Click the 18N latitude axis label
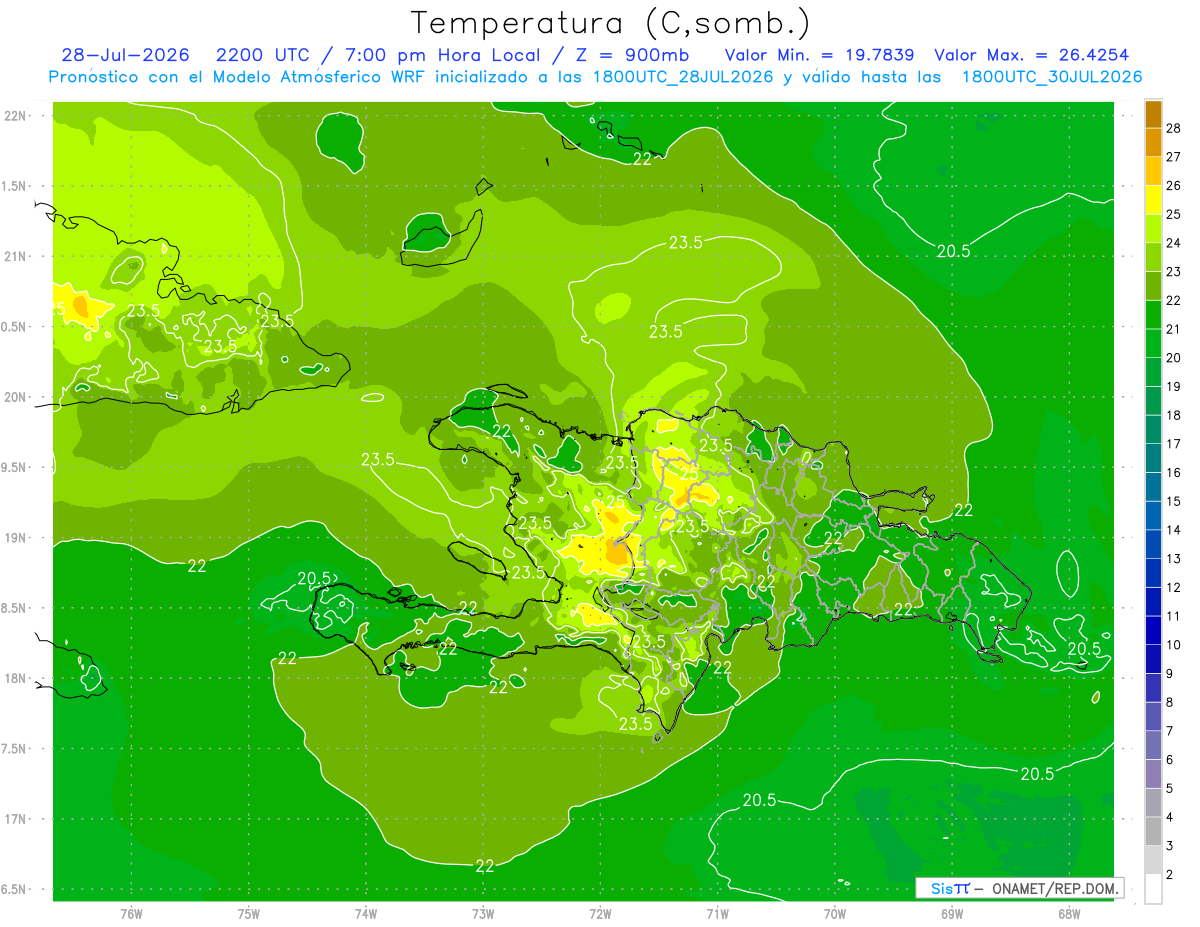The height and width of the screenshot is (927, 1200). click(16, 678)
